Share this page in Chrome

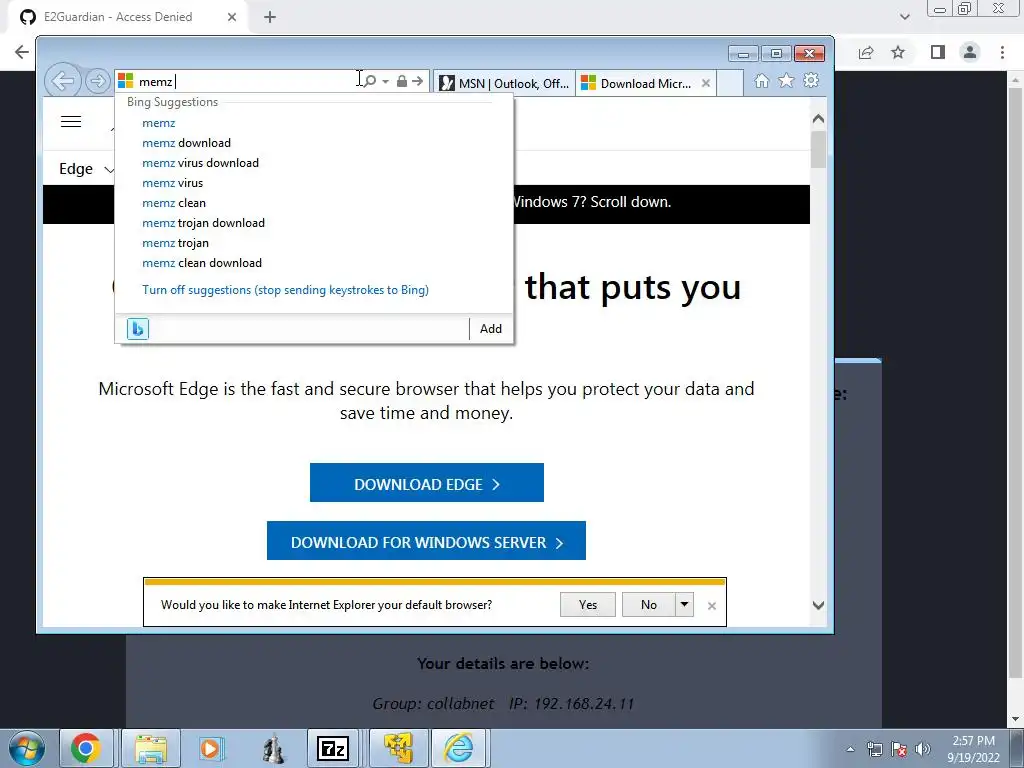pyautogui.click(x=866, y=52)
